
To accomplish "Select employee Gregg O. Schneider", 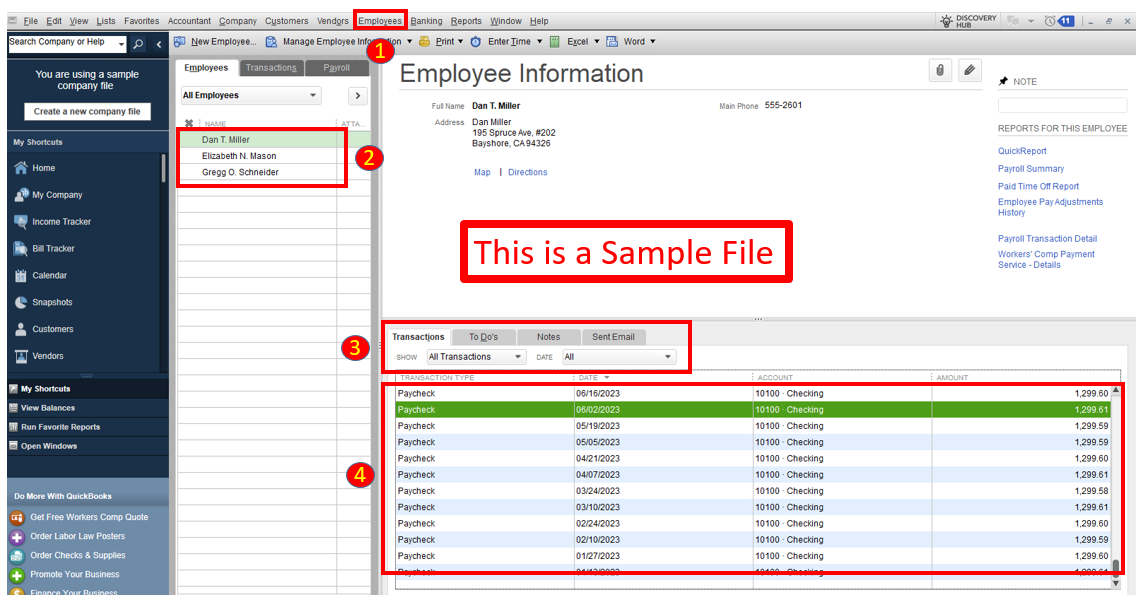I will 240,173.
